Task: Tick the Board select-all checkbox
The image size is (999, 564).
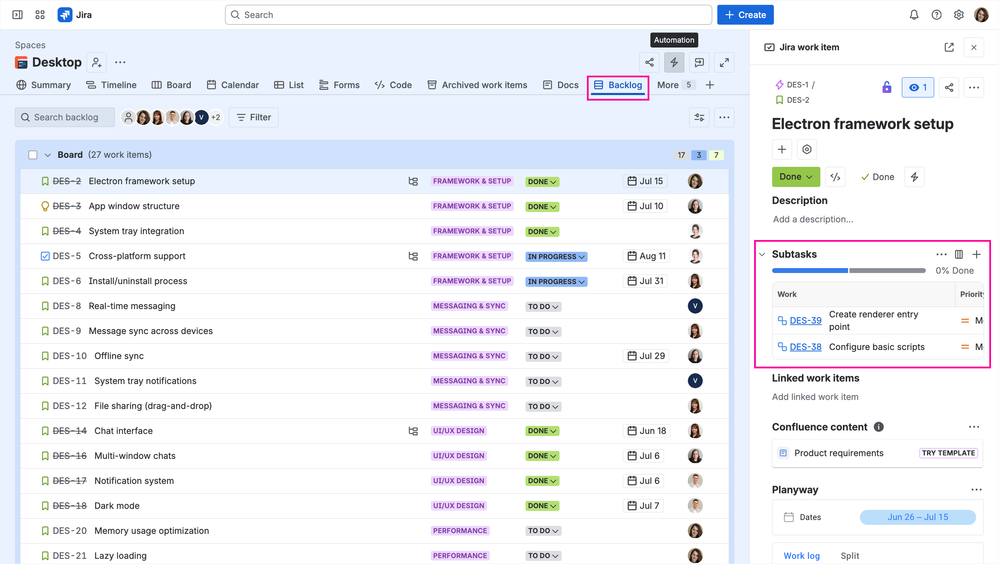Action: pos(32,155)
